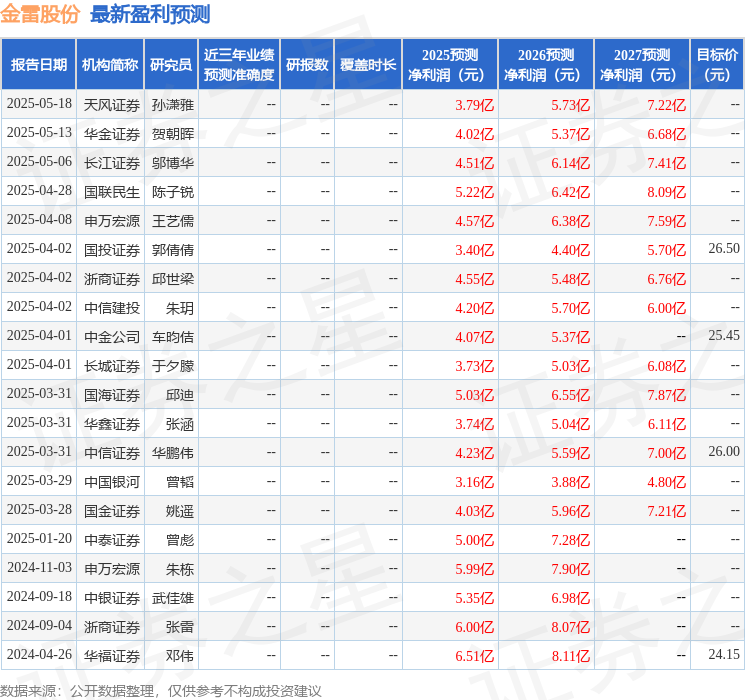Select the 国投证券 institution cell
745x700 pixels.
pos(112,250)
